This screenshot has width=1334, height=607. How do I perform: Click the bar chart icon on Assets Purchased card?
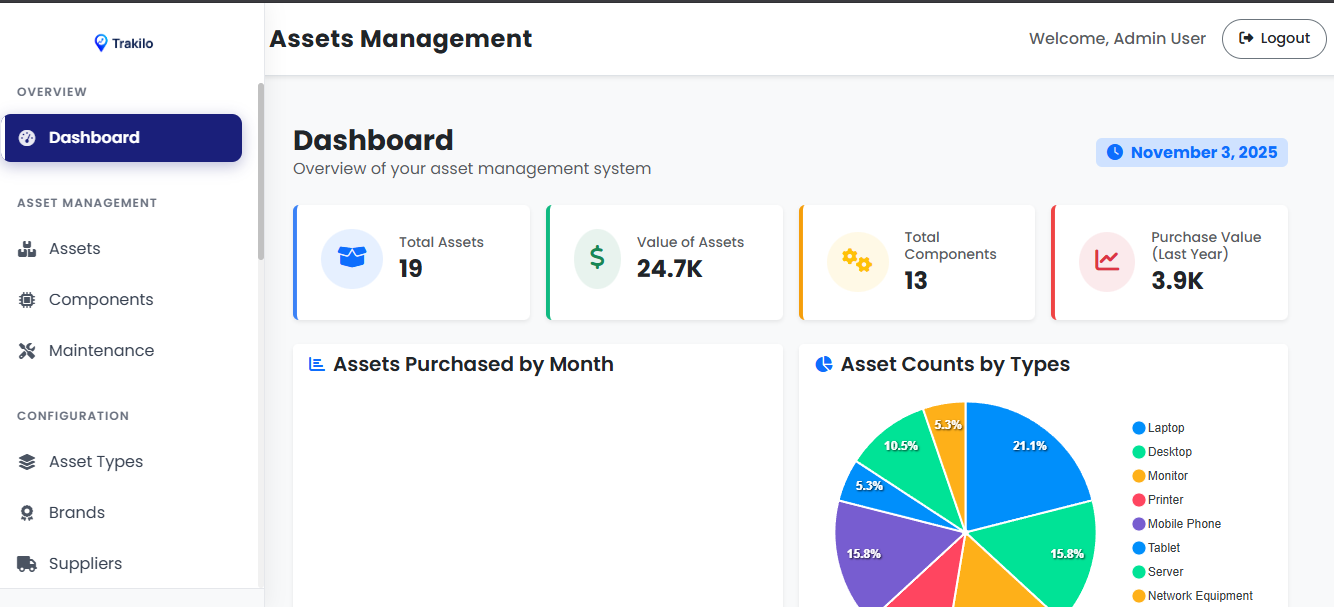click(x=314, y=364)
